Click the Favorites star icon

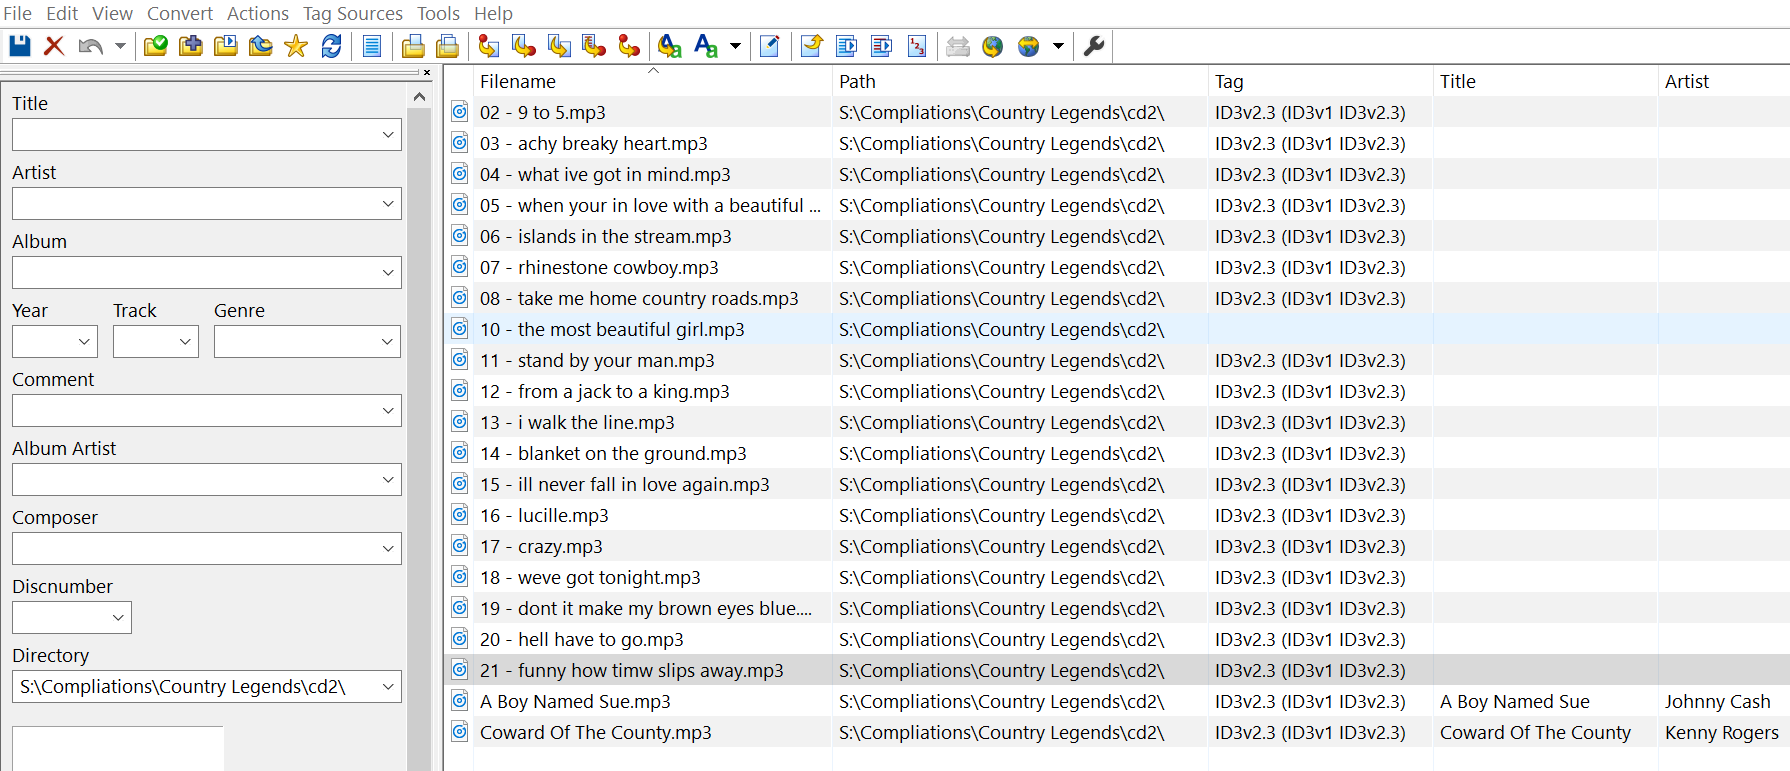[296, 46]
